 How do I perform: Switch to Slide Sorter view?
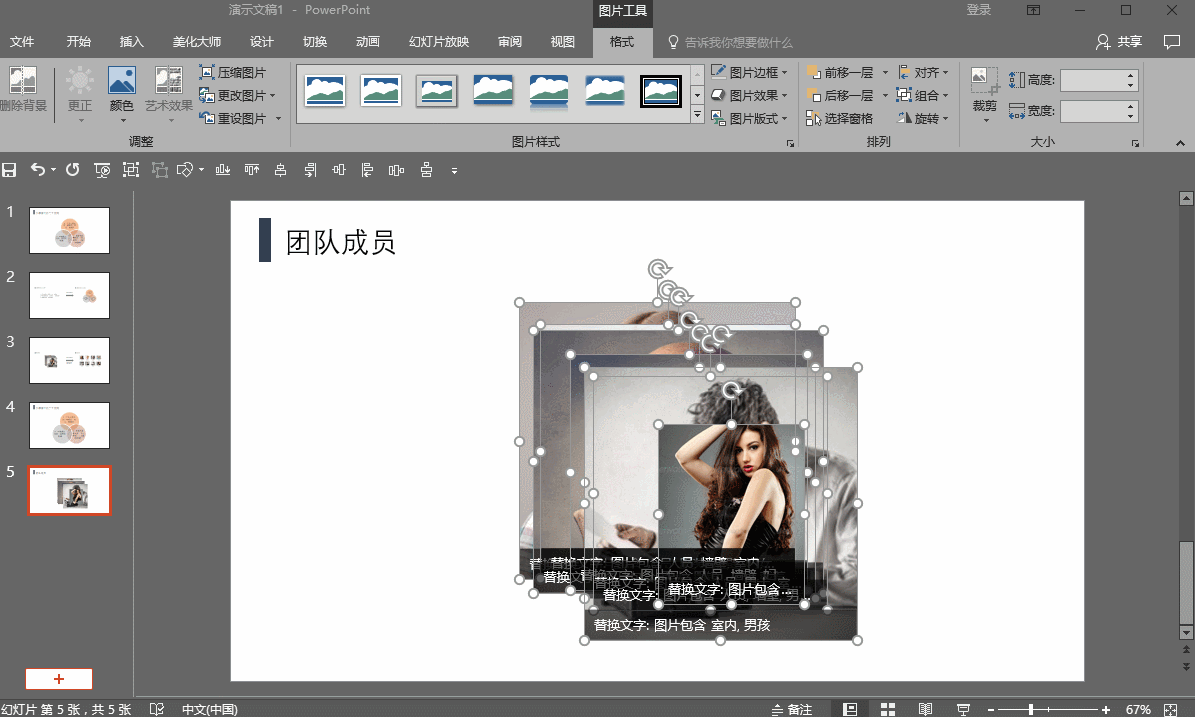(888, 709)
